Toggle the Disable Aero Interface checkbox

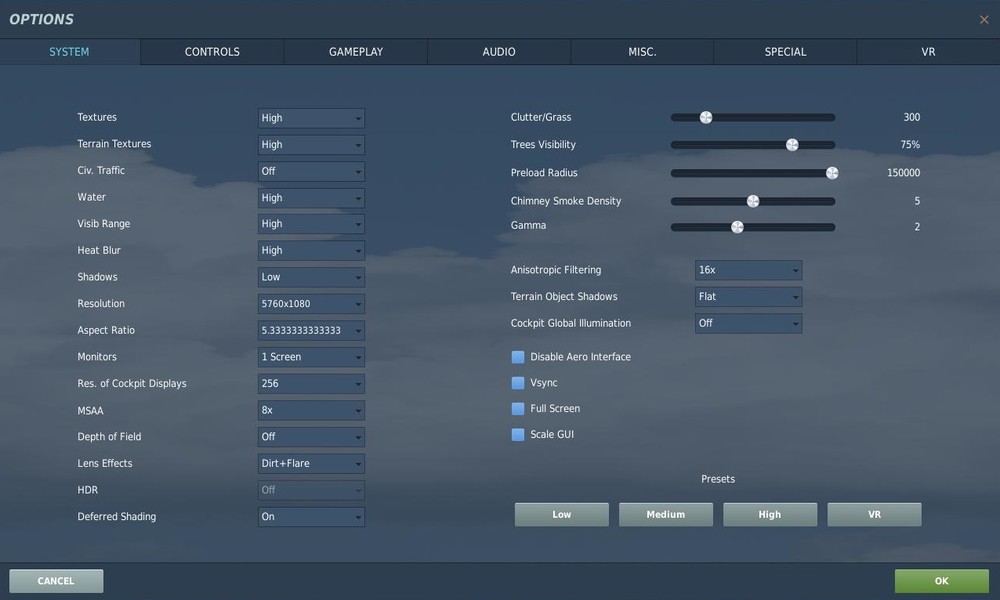point(518,357)
